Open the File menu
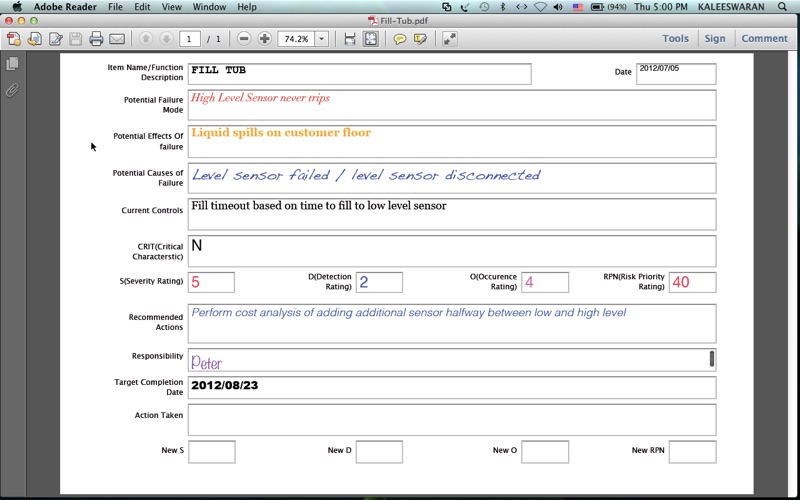The width and height of the screenshot is (800, 500). (x=115, y=7)
